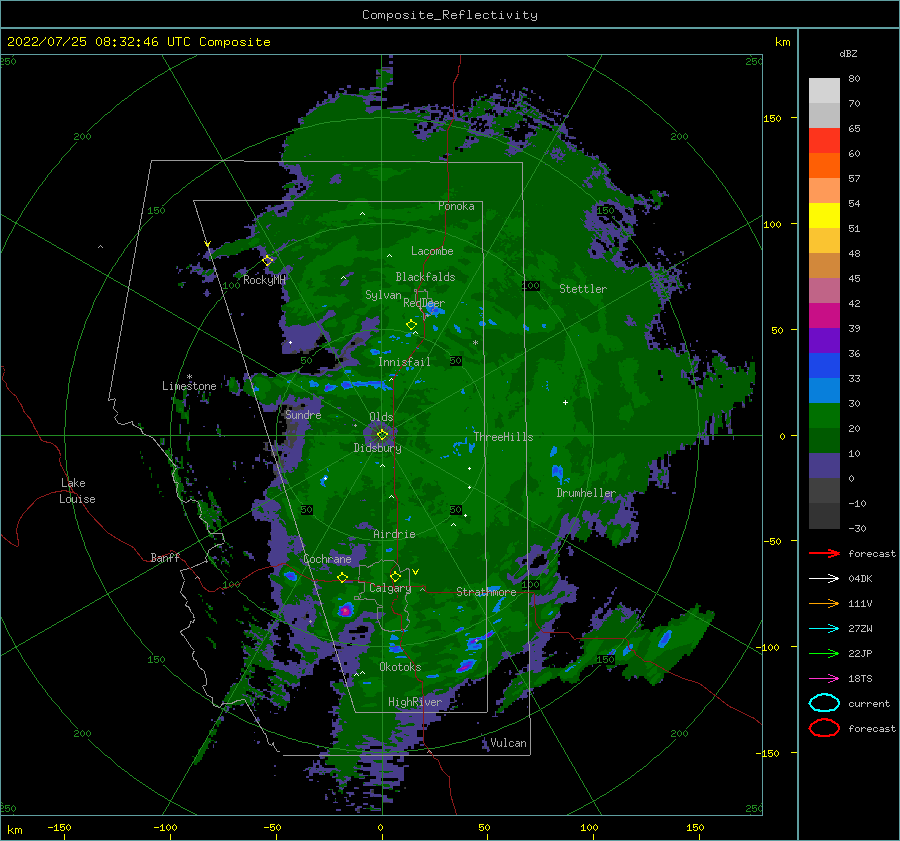Click the cyan current ellipse icon
Viewport: 900px width, 841px height.
tap(824, 703)
